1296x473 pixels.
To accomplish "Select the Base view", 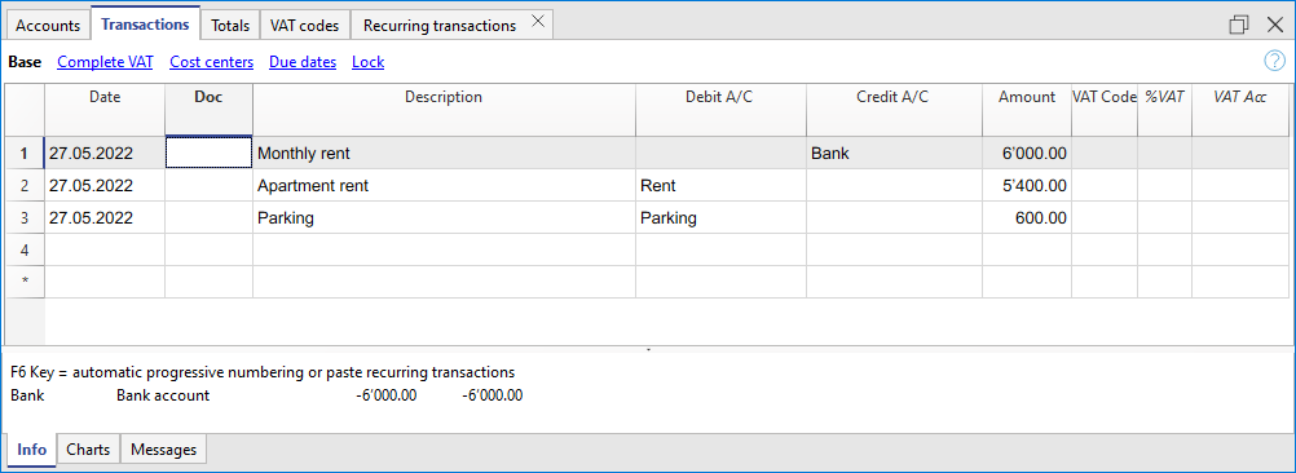I will 25,62.
